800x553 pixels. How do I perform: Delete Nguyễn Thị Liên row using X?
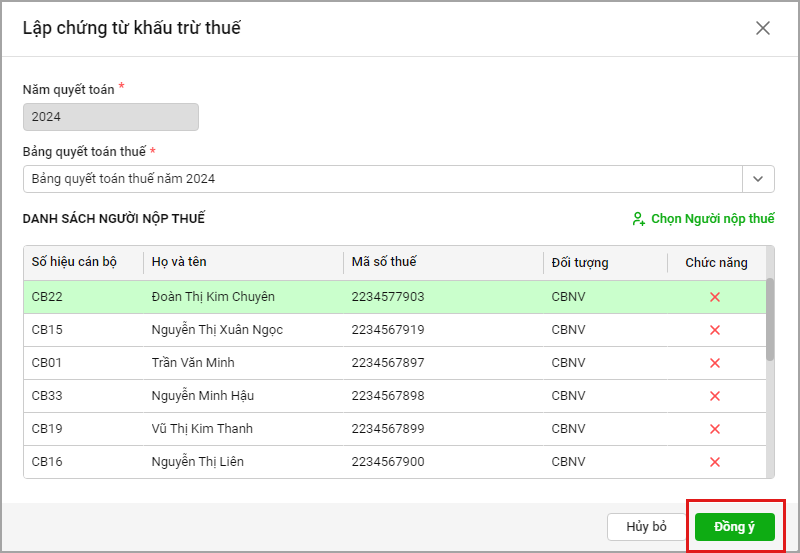click(x=715, y=462)
